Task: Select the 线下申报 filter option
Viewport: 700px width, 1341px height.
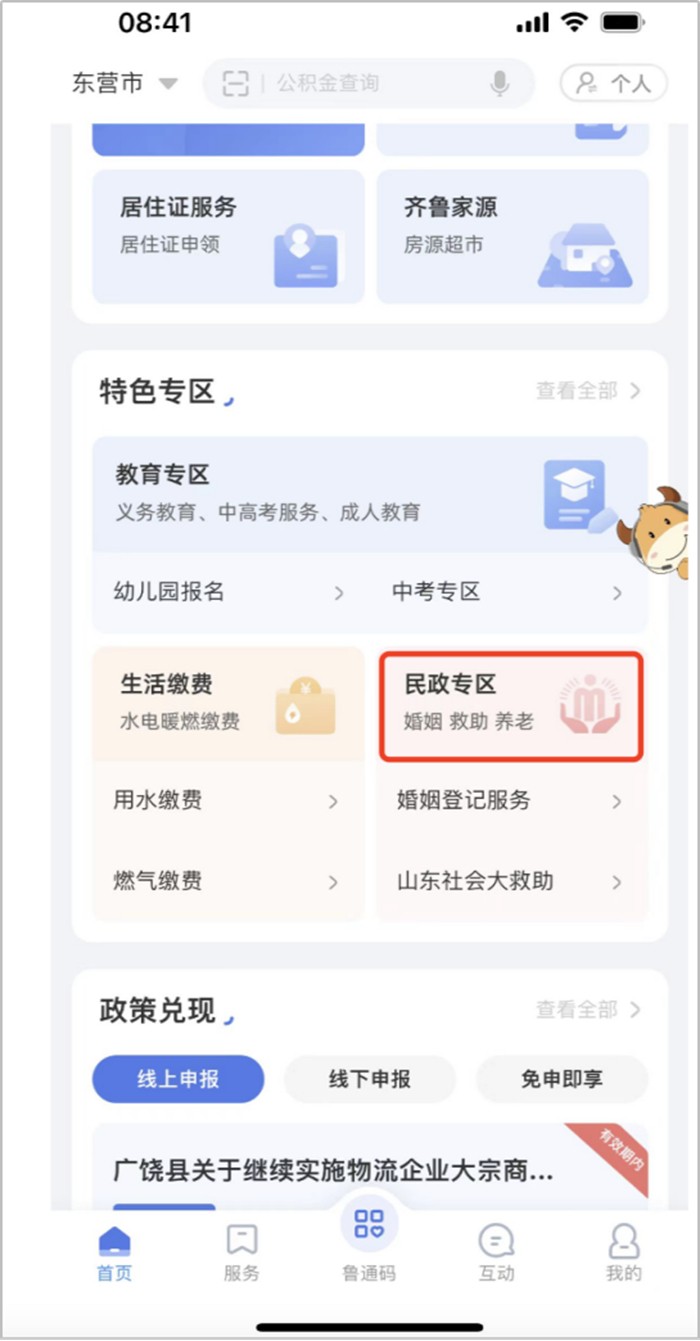Action: [x=369, y=1079]
